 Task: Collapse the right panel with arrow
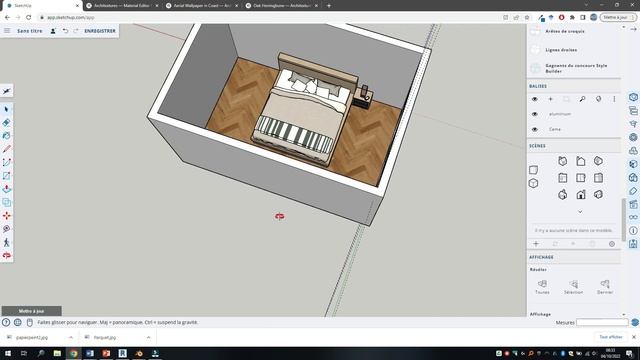pos(633,29)
